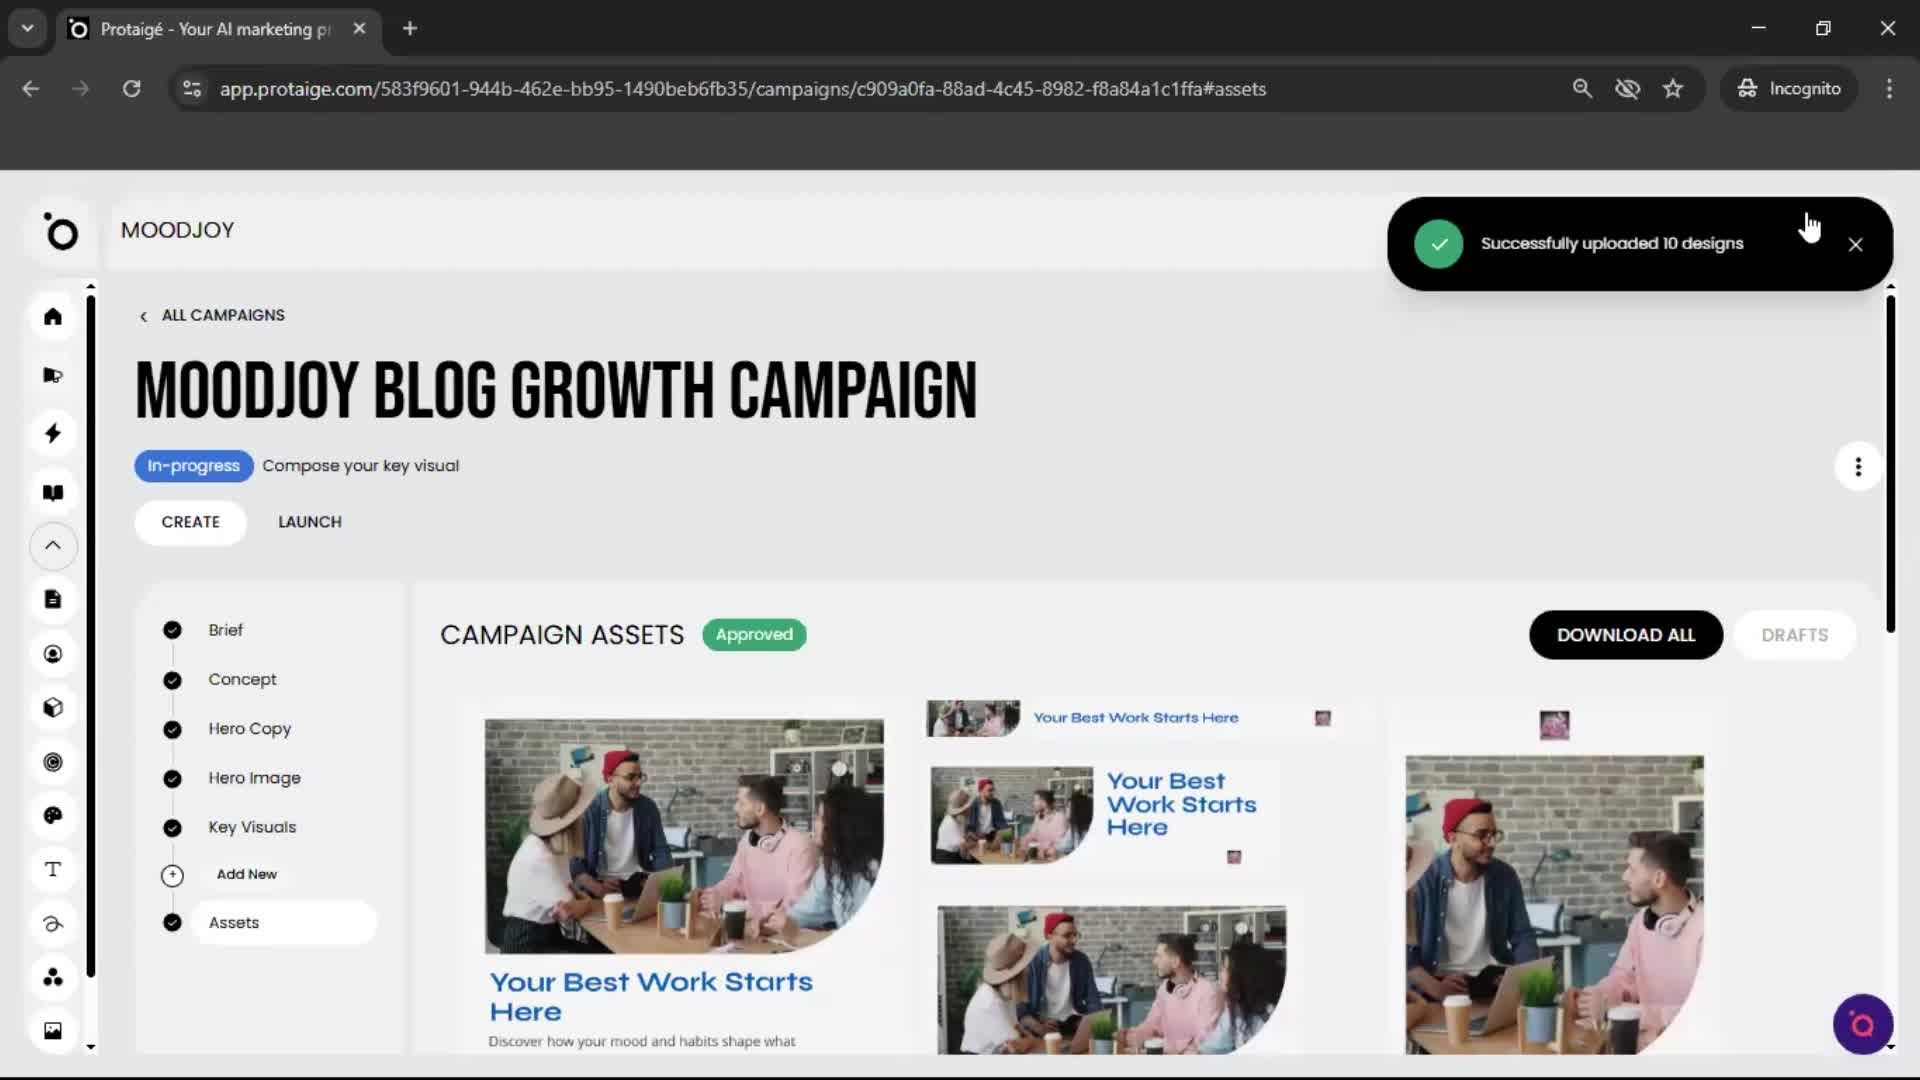Image resolution: width=1920 pixels, height=1080 pixels.
Task: Open the browser tab search dropdown
Action: [27, 28]
